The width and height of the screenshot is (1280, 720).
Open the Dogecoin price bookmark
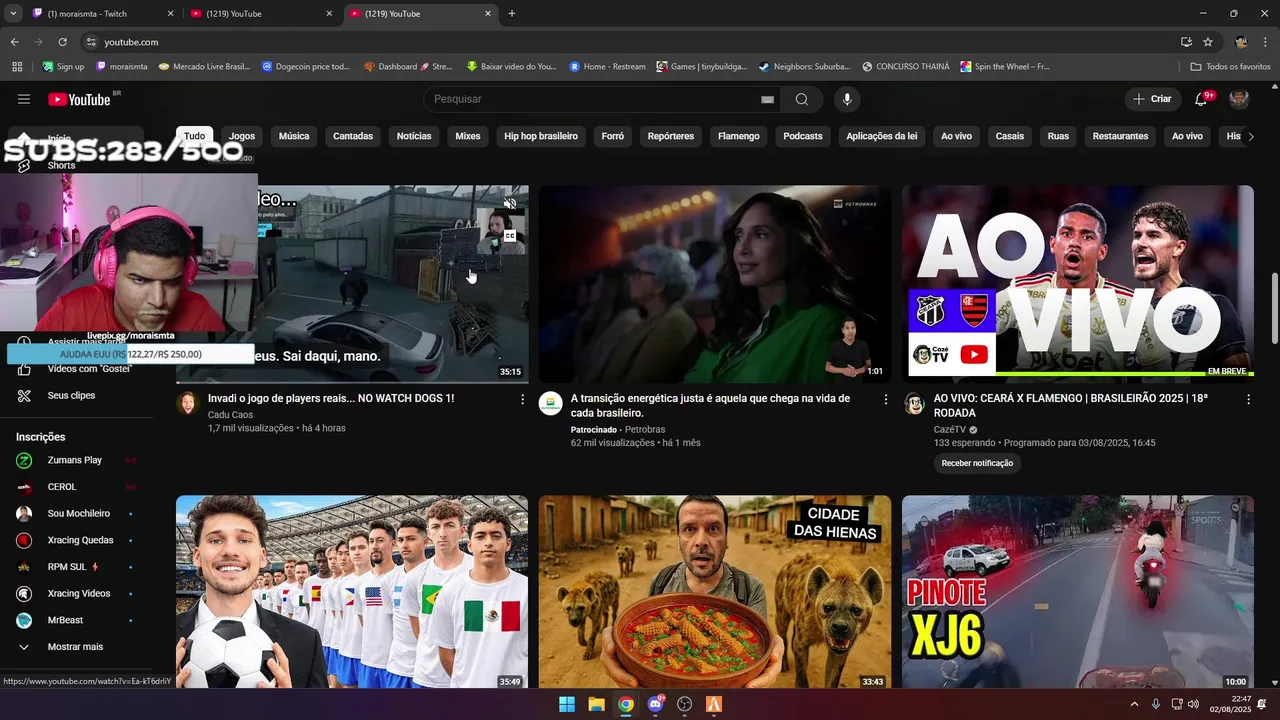[x=306, y=67]
